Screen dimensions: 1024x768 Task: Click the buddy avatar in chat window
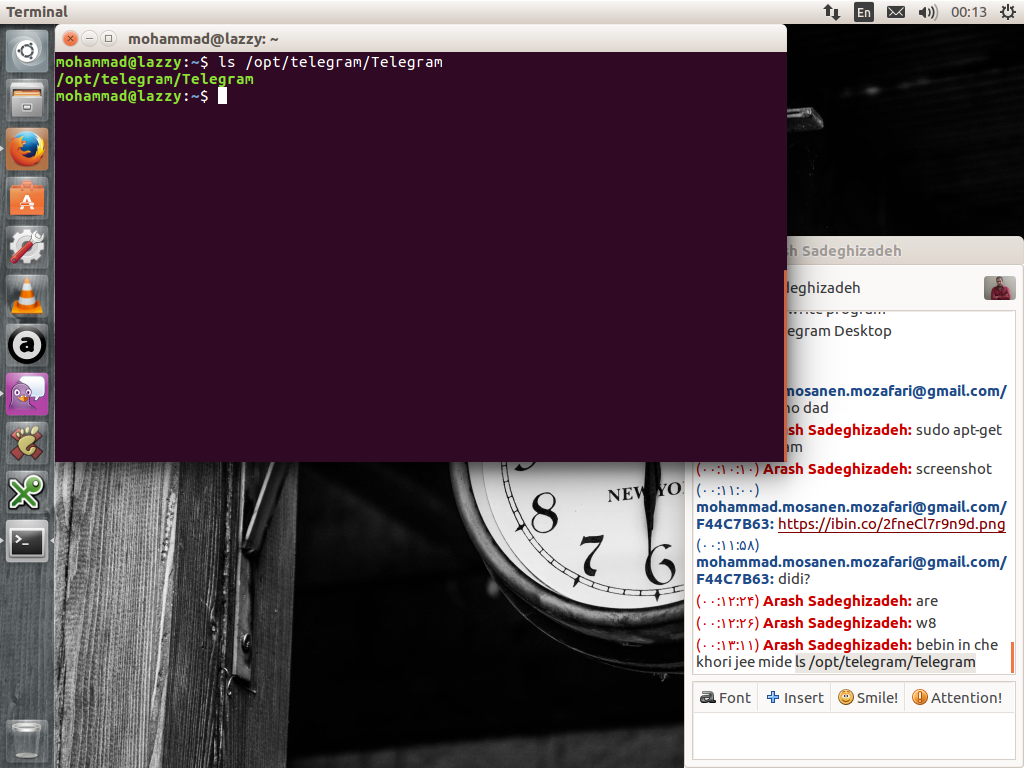pyautogui.click(x=999, y=288)
